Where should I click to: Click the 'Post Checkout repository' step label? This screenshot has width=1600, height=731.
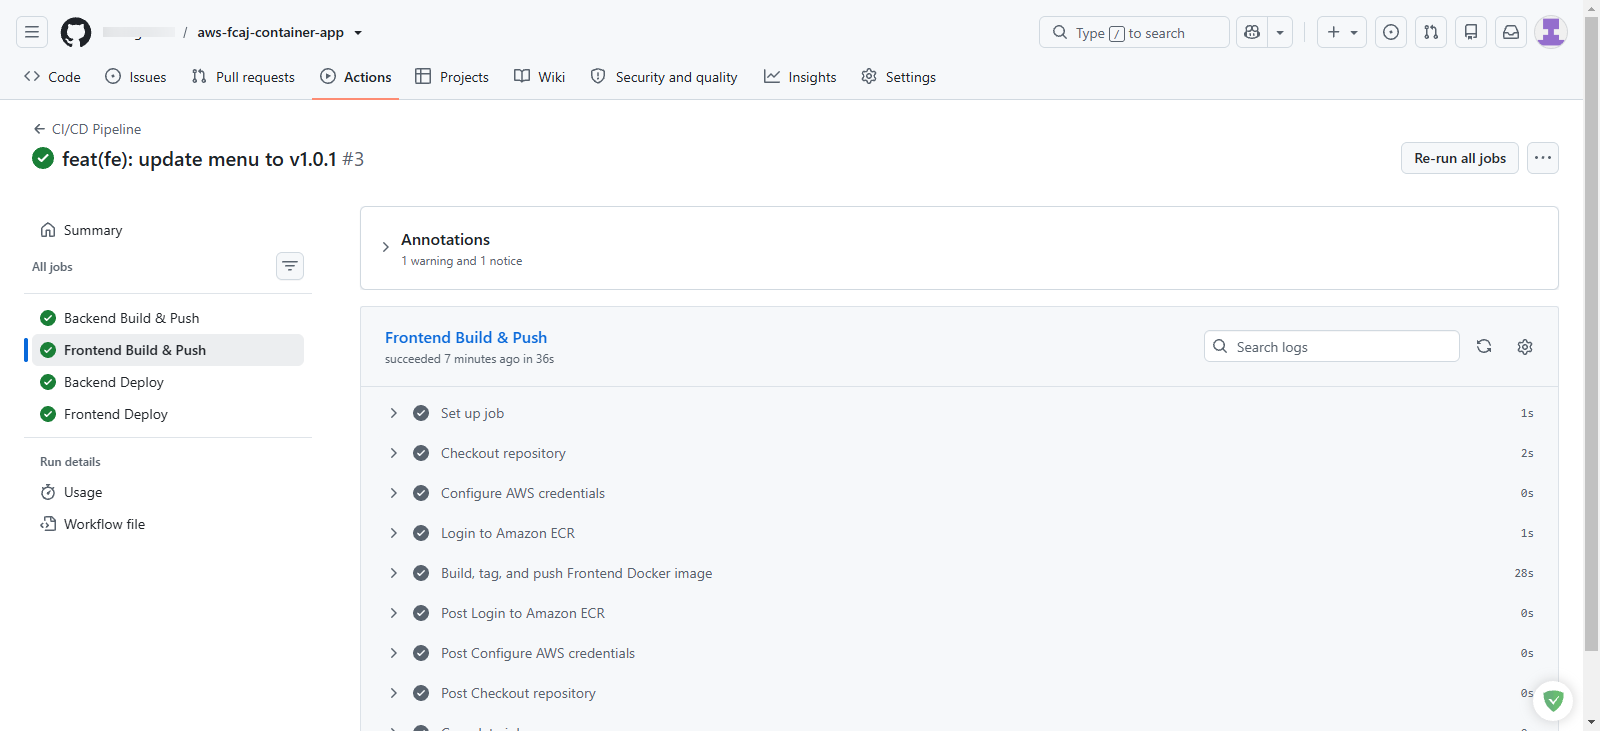click(x=518, y=693)
